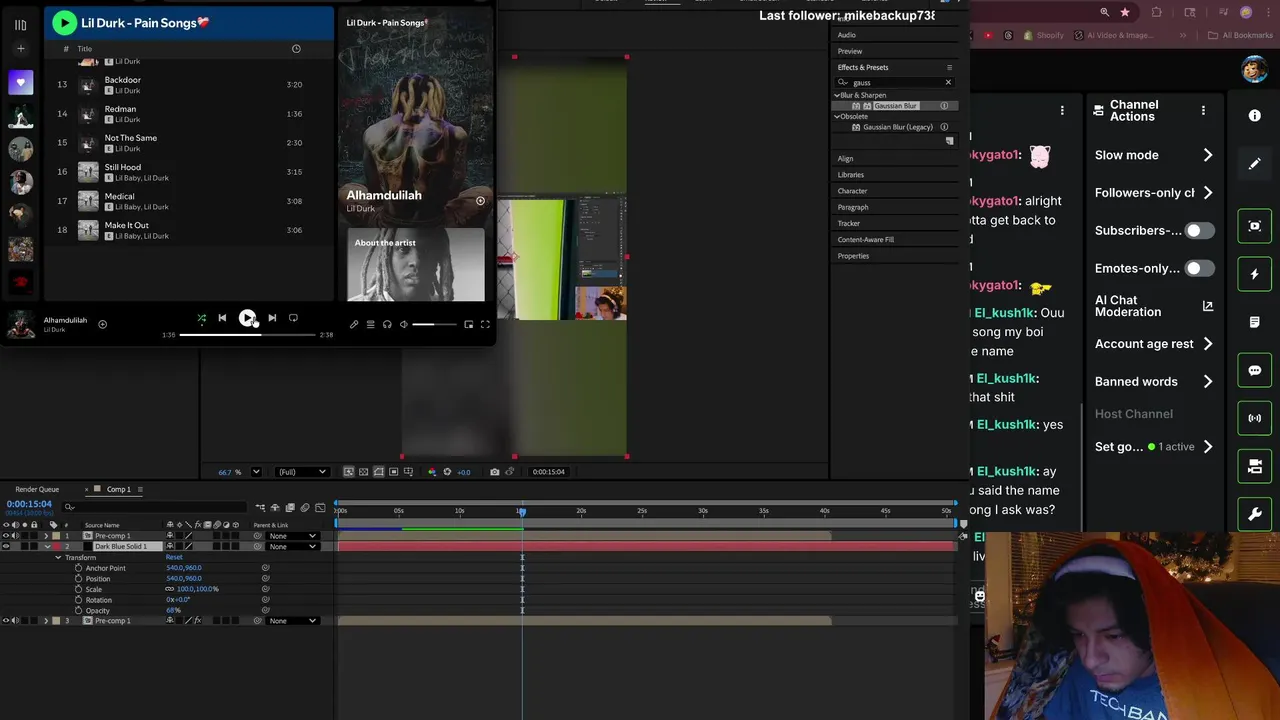Screen dimensions: 1280x720
Task: Click the Opacity value 68%
Action: (x=174, y=610)
